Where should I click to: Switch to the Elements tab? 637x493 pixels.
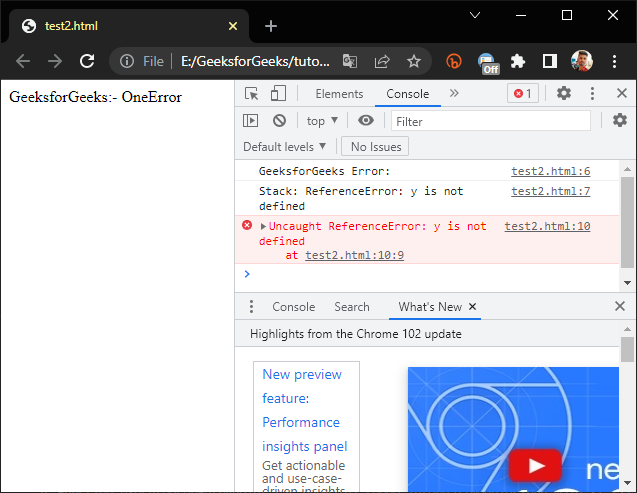[339, 94]
